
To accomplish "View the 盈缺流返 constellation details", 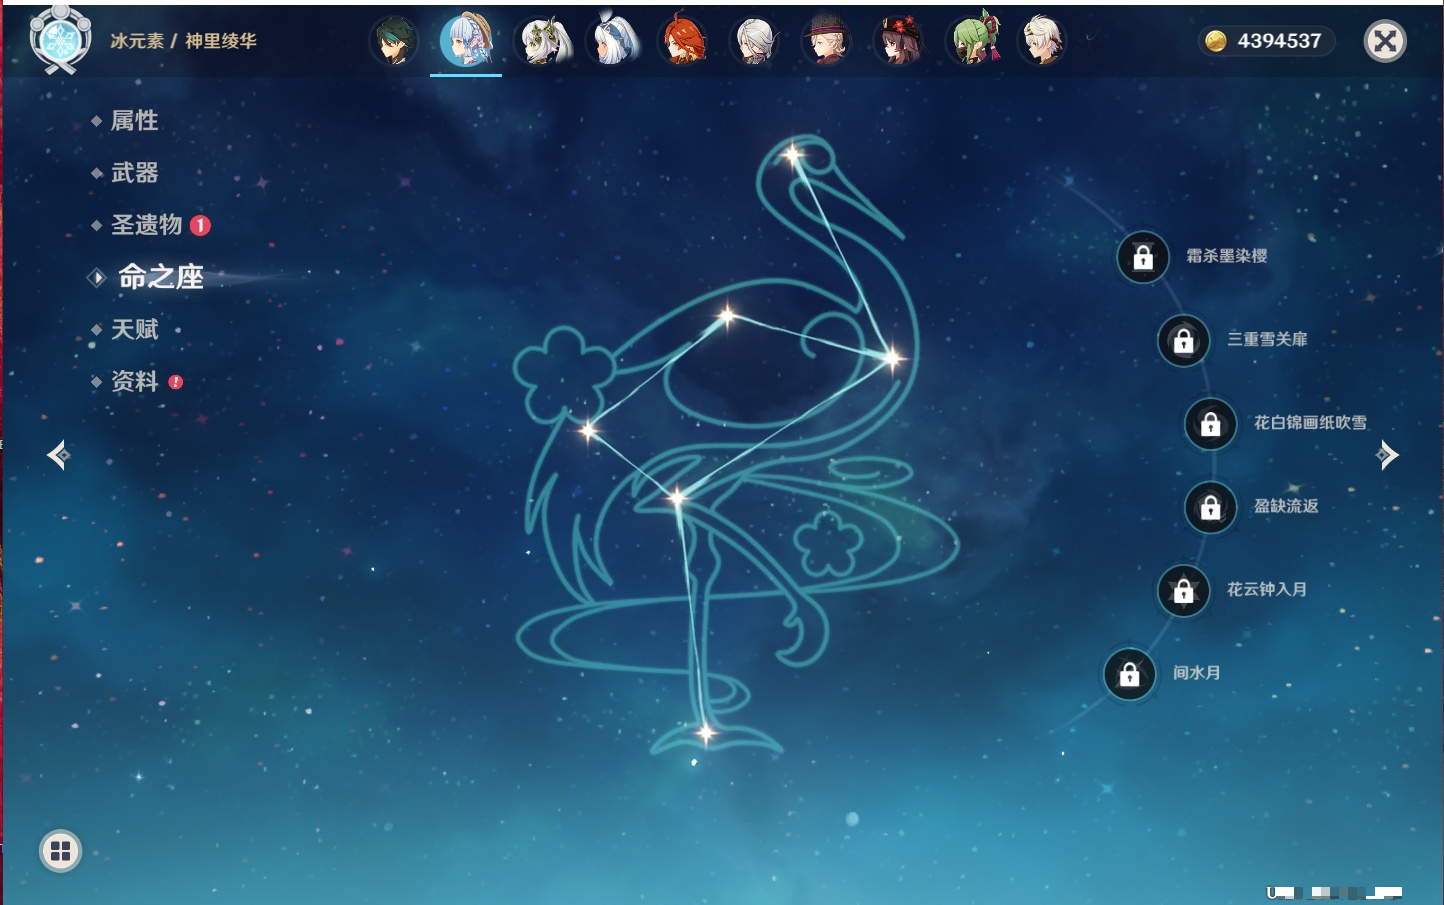I will pos(1210,507).
